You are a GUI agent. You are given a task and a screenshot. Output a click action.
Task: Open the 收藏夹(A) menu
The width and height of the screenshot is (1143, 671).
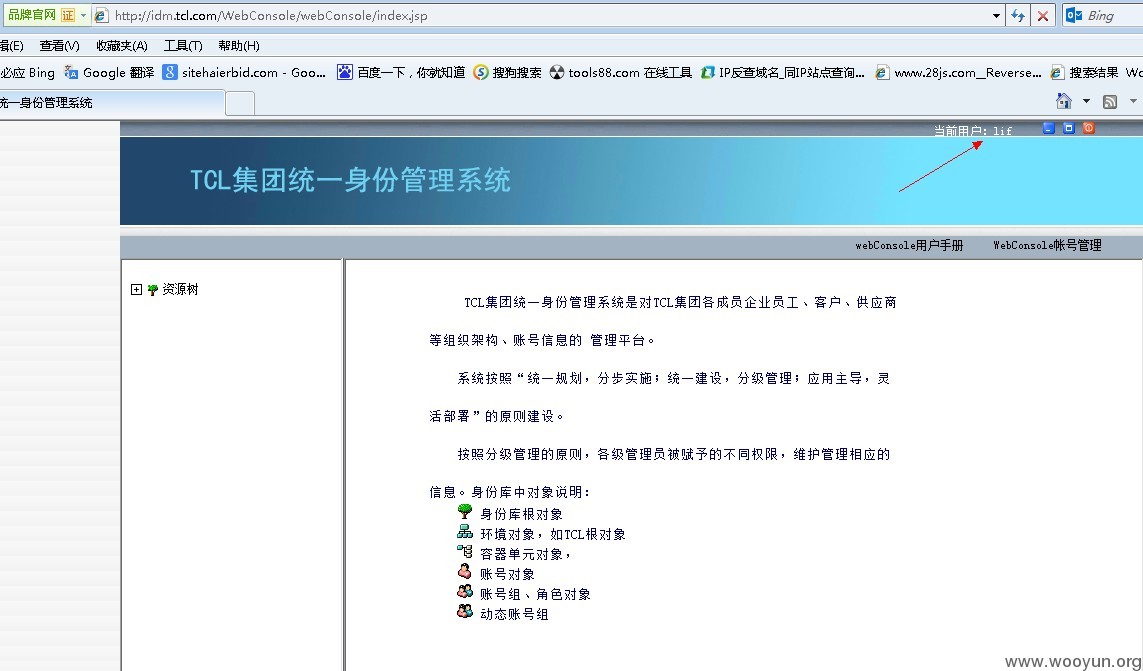pyautogui.click(x=122, y=46)
